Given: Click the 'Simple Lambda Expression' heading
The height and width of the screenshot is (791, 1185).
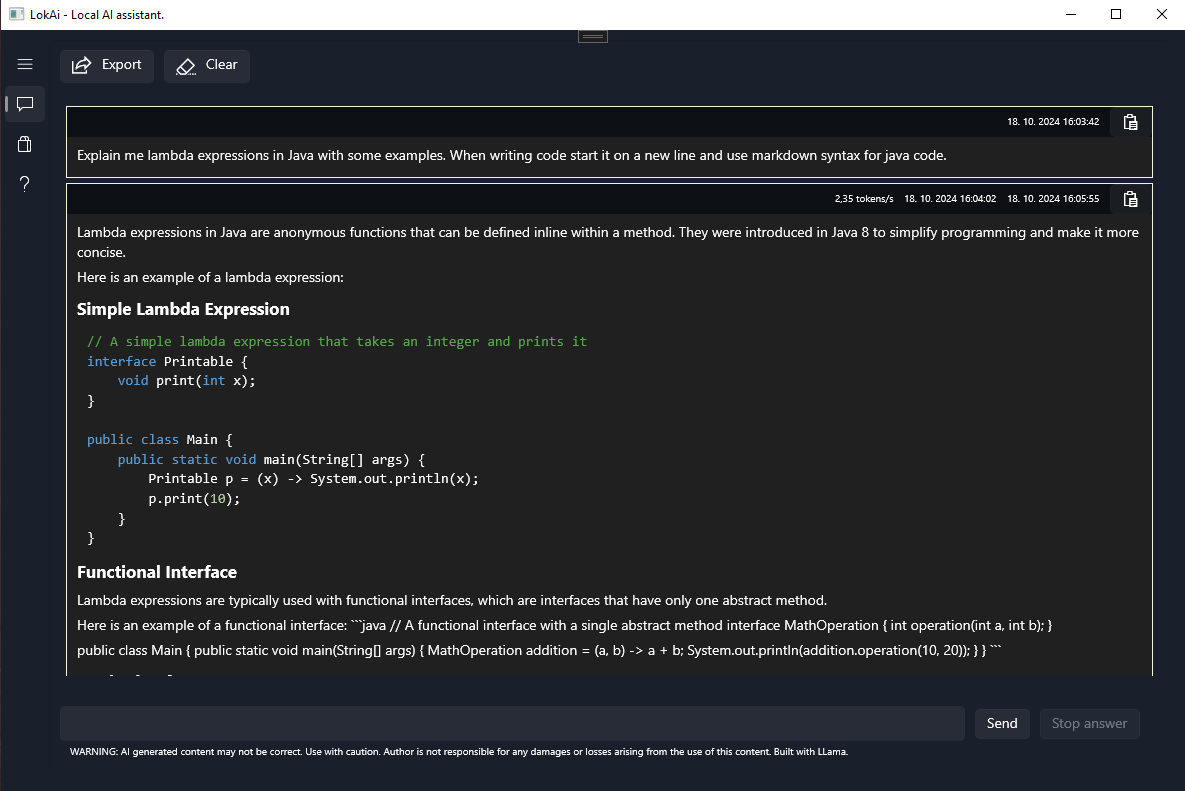Looking at the screenshot, I should coord(183,309).
